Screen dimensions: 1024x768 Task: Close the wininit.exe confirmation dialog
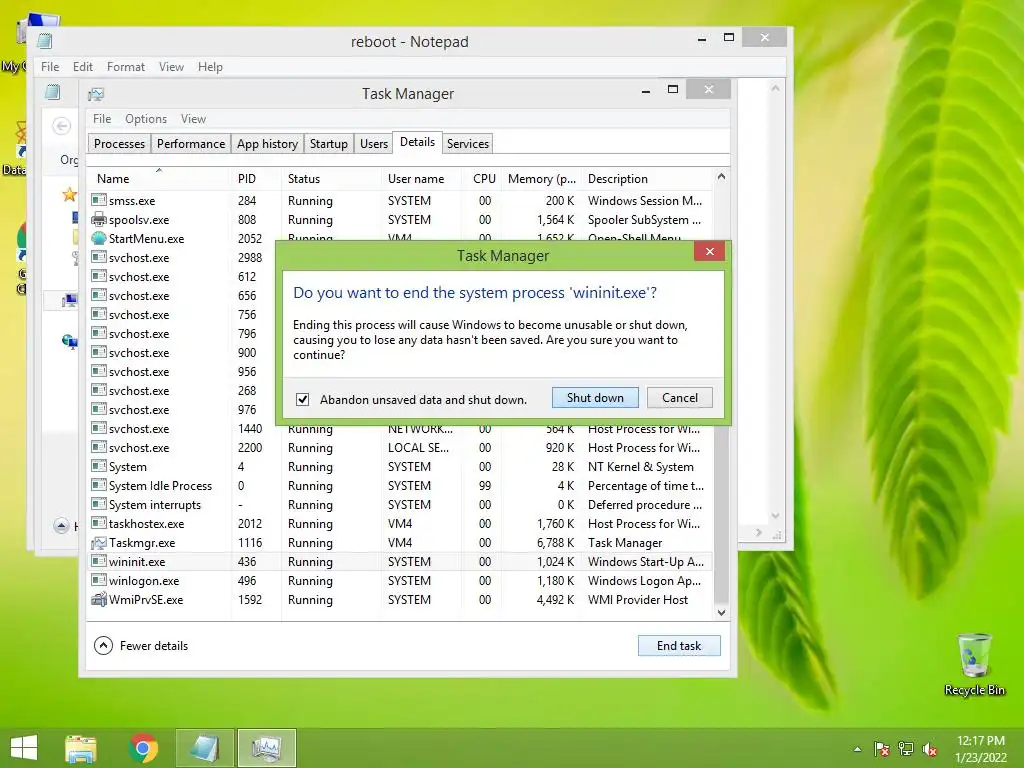pos(710,251)
